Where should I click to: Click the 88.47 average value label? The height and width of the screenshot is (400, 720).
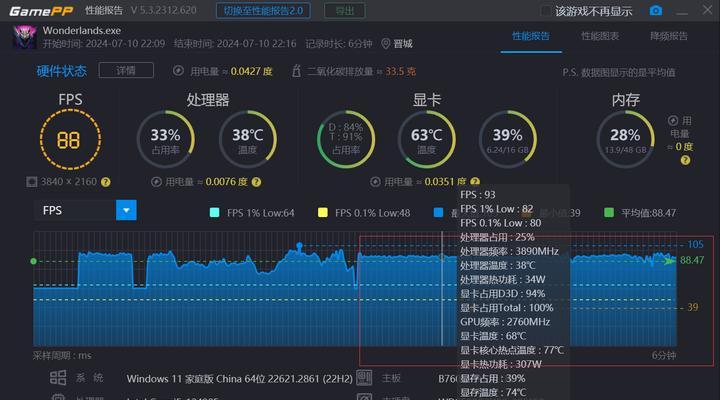[x=692, y=260]
